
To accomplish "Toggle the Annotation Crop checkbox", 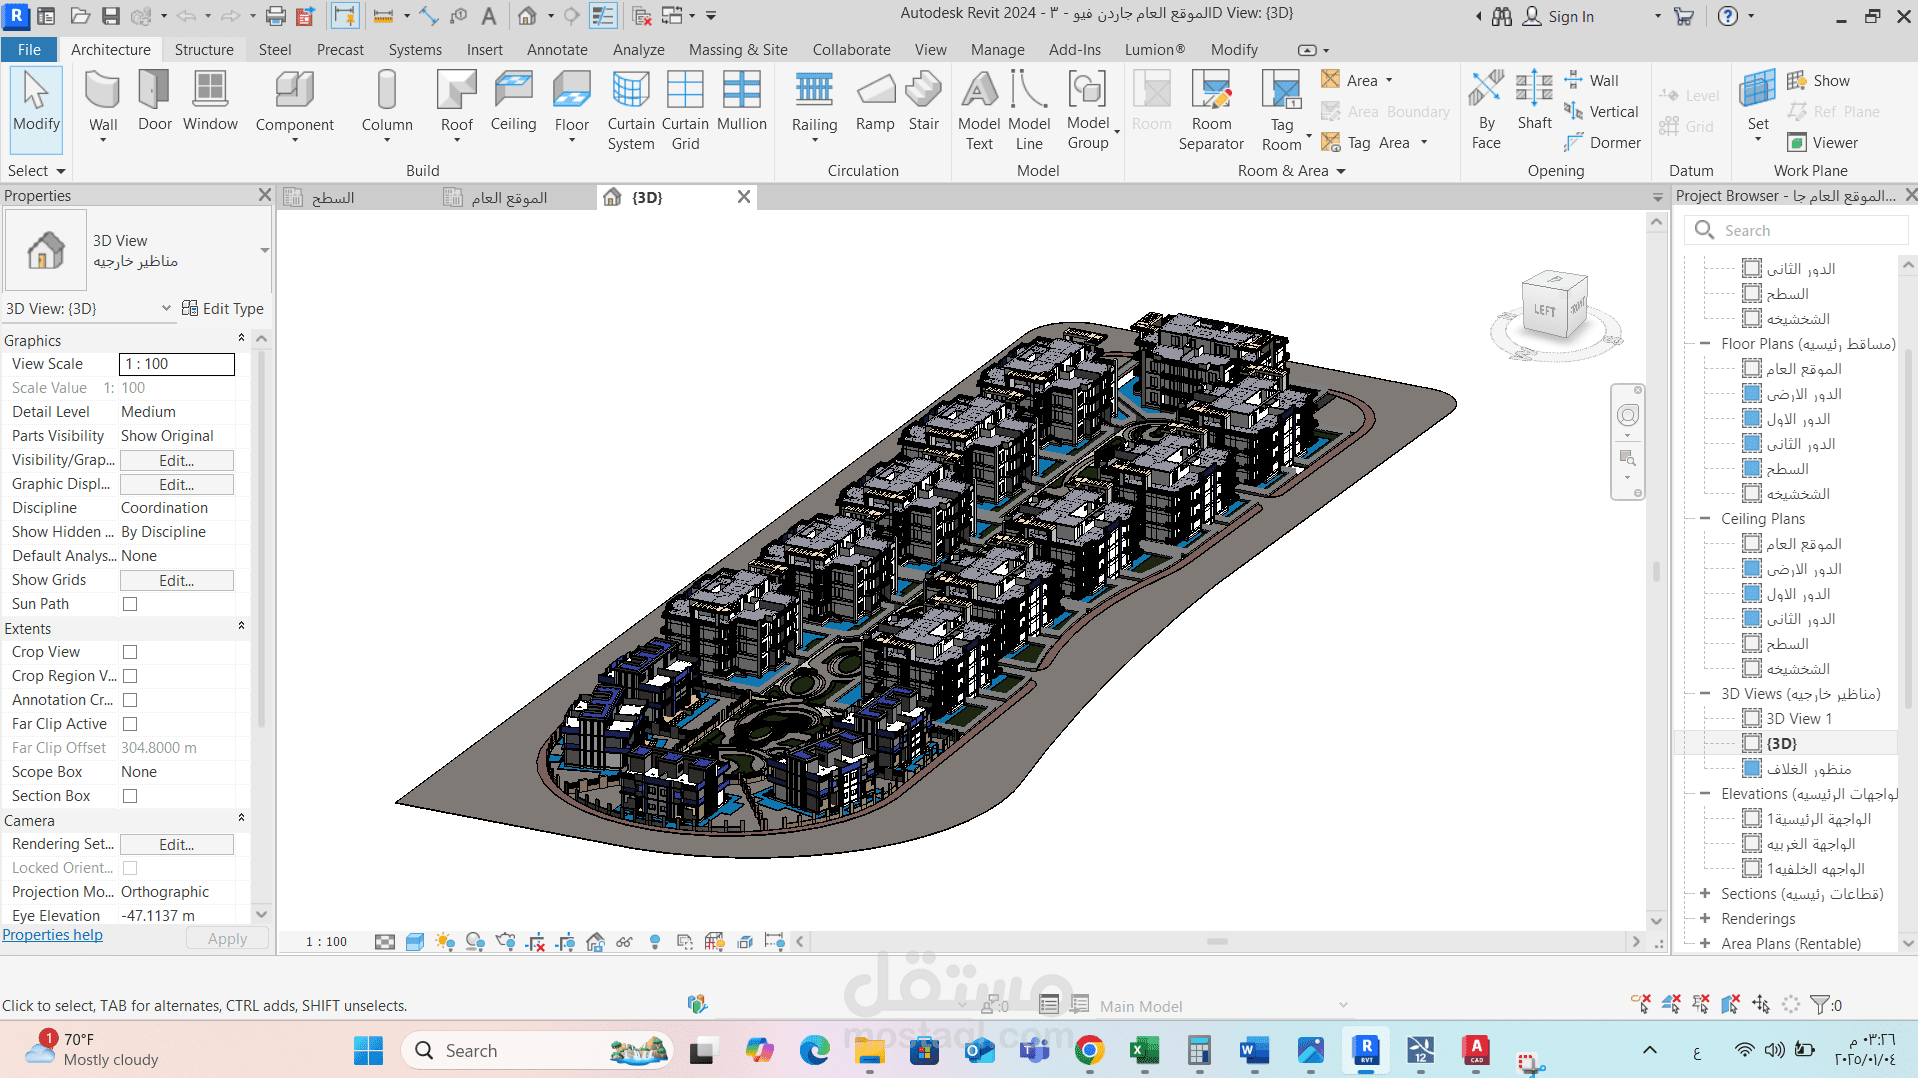I will (130, 700).
